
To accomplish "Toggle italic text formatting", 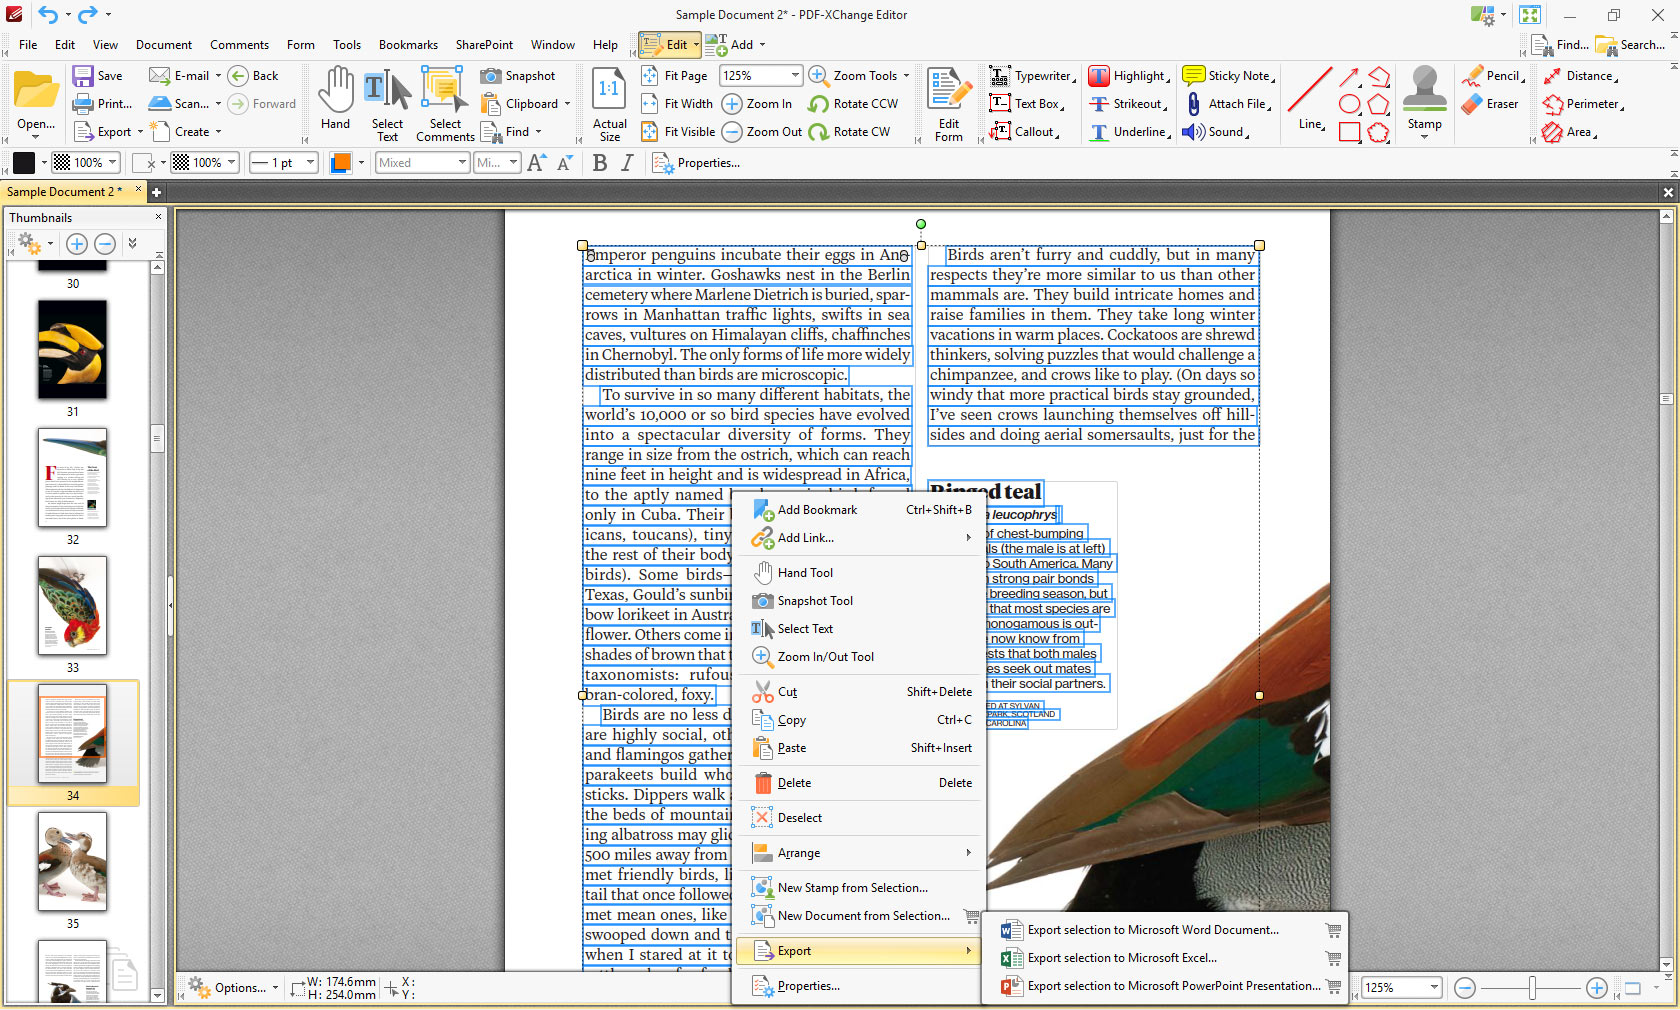I will pyautogui.click(x=627, y=163).
